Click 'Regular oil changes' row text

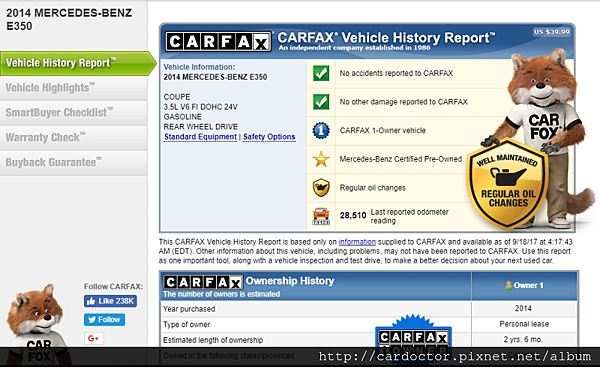pyautogui.click(x=372, y=188)
